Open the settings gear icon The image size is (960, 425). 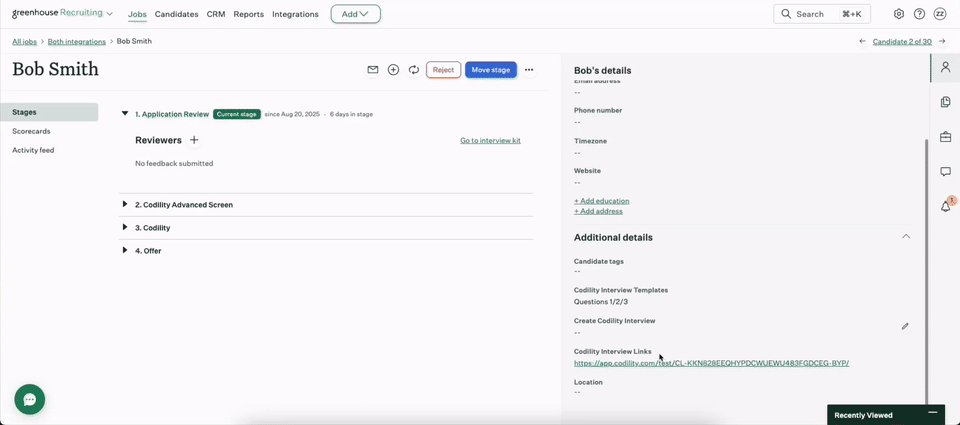(x=899, y=14)
